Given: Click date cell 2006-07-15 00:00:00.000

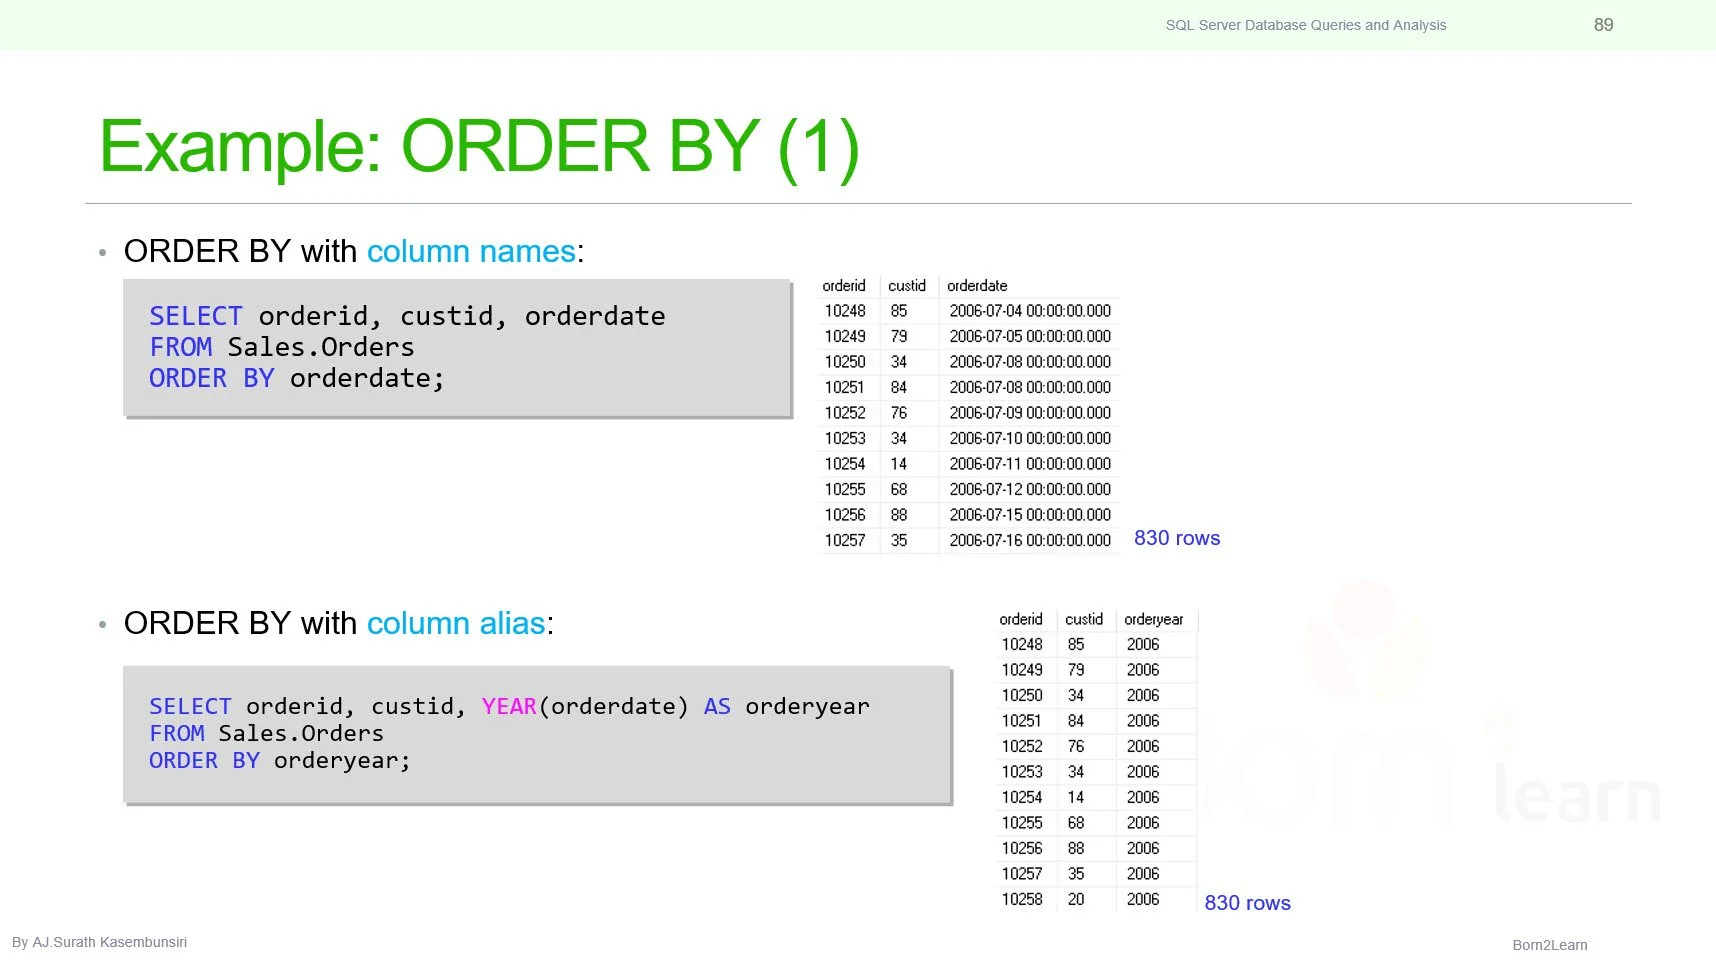Looking at the screenshot, I should (x=1030, y=515).
